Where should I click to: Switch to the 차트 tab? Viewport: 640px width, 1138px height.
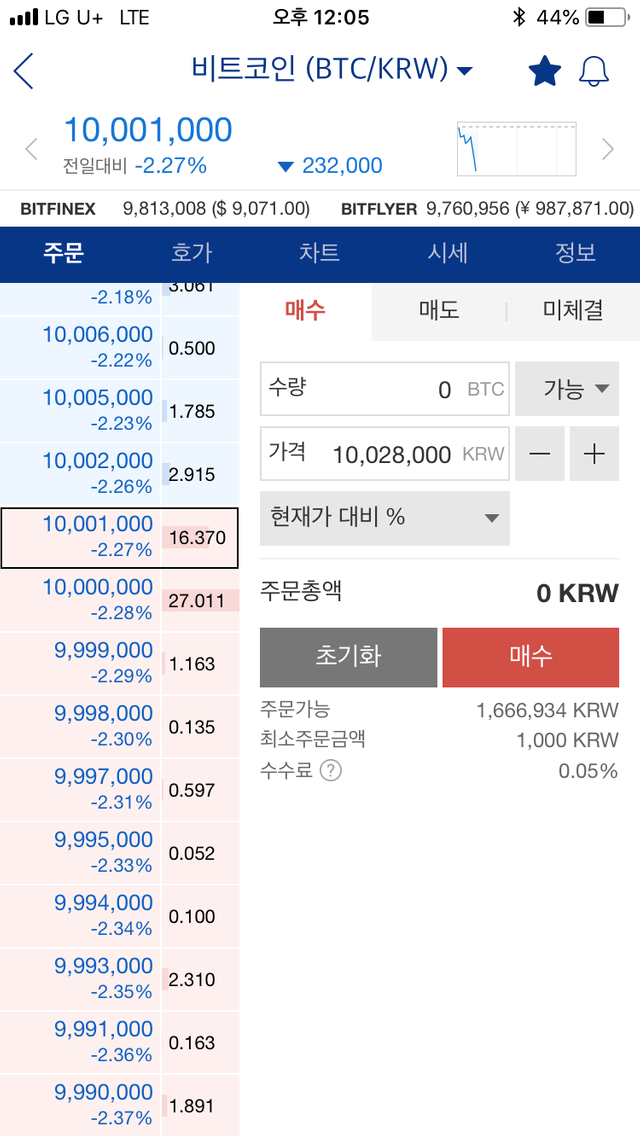[x=319, y=253]
